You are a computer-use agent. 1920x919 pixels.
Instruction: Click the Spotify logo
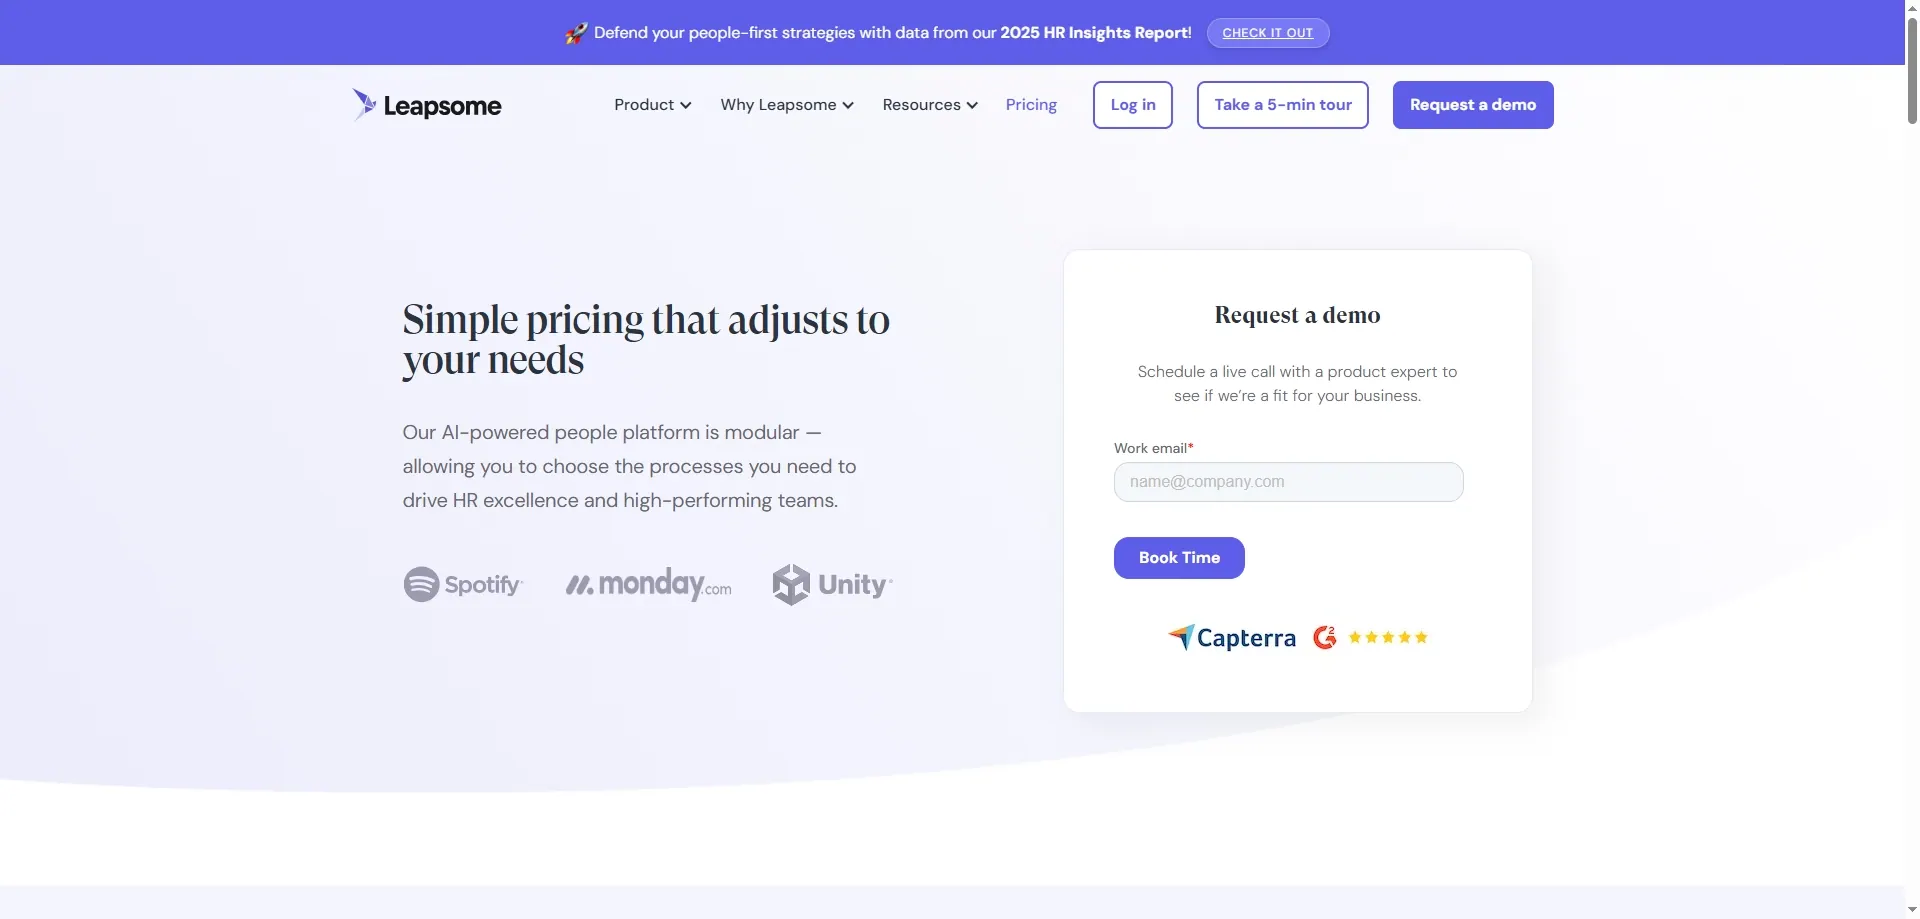(463, 584)
